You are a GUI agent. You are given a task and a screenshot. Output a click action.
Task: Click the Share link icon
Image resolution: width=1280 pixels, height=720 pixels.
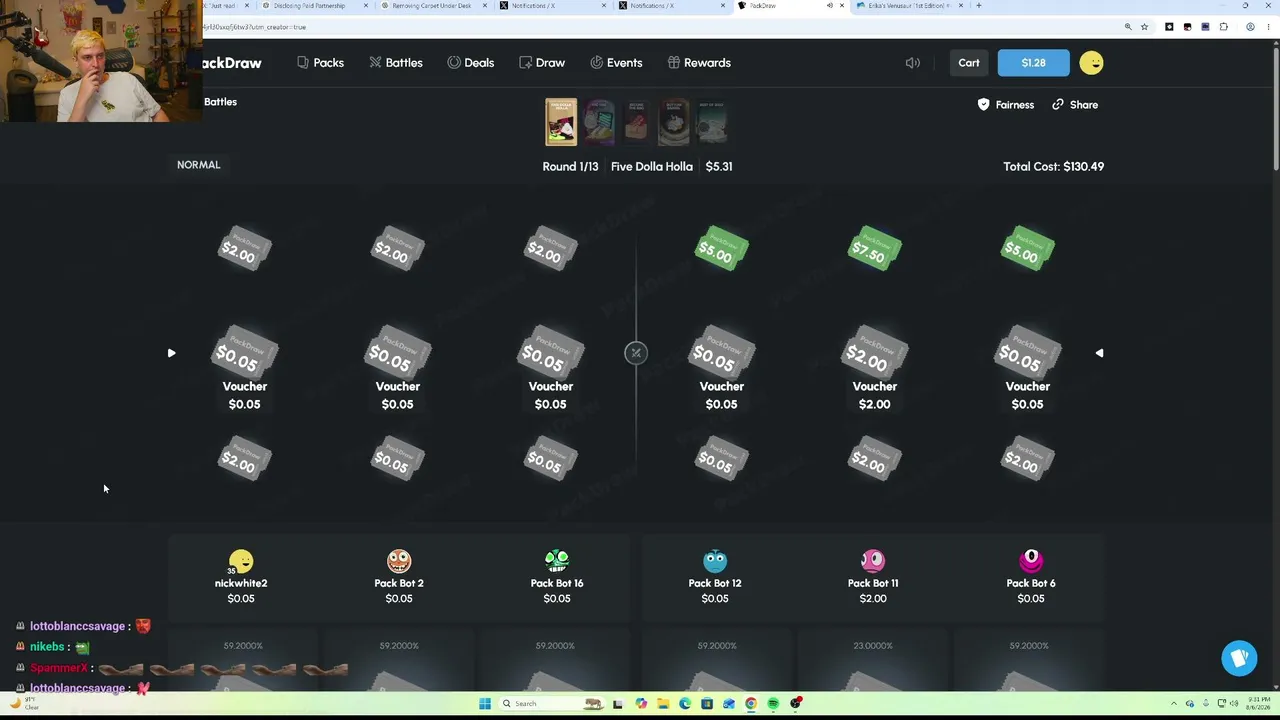coord(1058,104)
